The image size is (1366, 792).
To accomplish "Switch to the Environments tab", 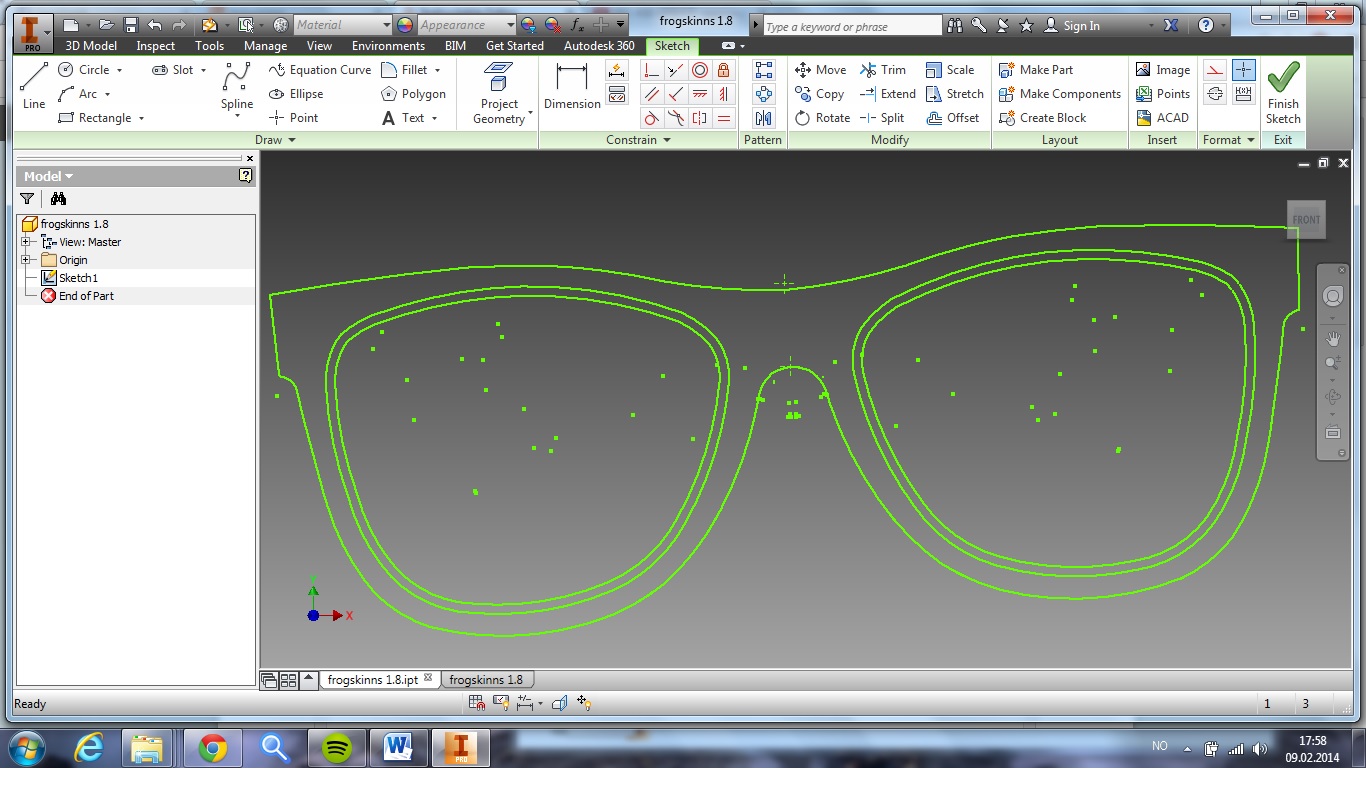I will point(388,46).
